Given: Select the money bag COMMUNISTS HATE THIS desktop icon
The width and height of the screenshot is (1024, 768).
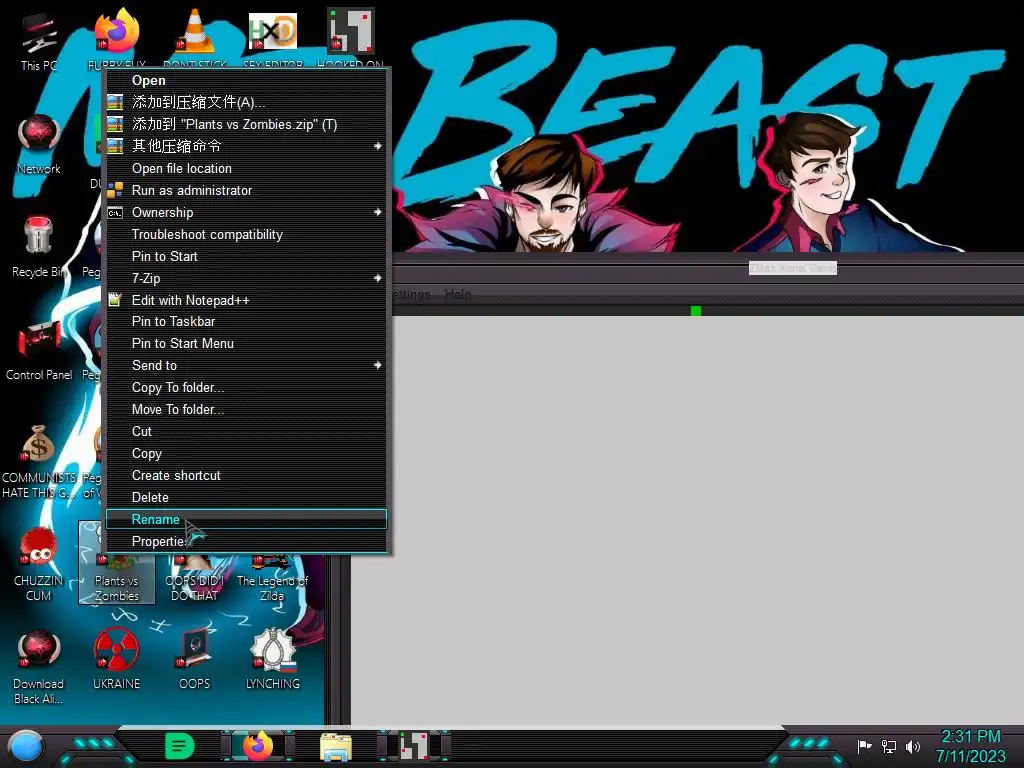Looking at the screenshot, I should click(39, 460).
